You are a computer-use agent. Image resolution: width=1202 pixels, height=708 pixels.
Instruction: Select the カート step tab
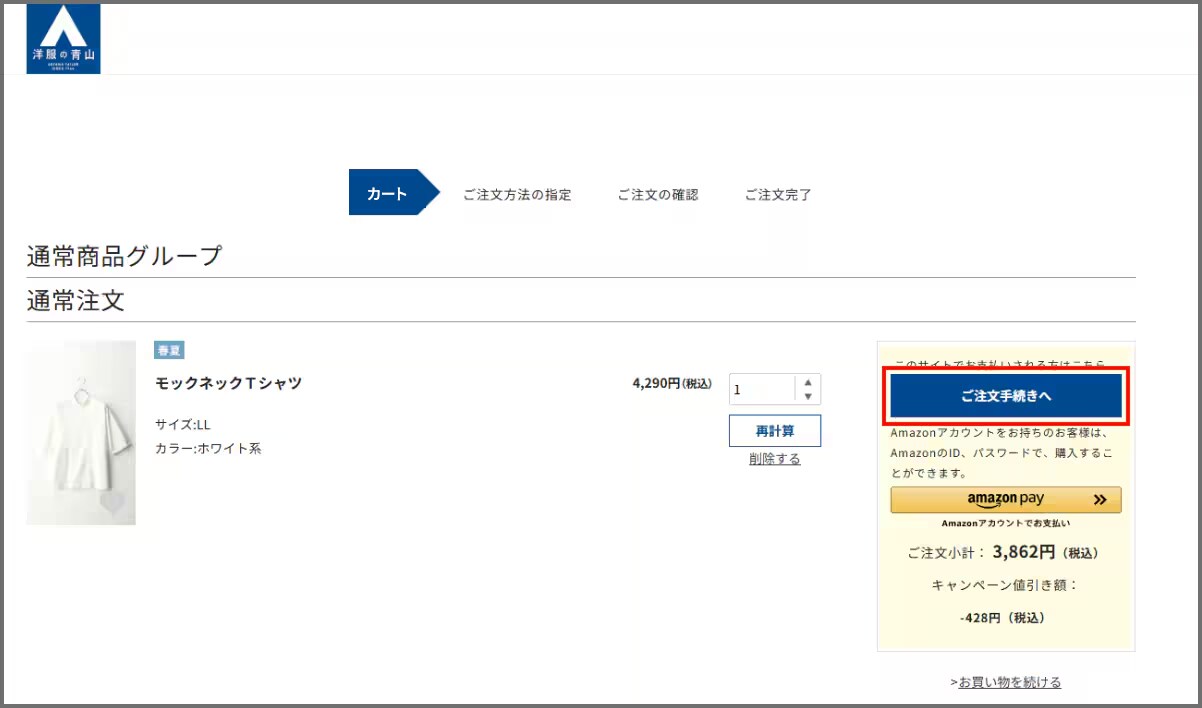click(x=387, y=194)
